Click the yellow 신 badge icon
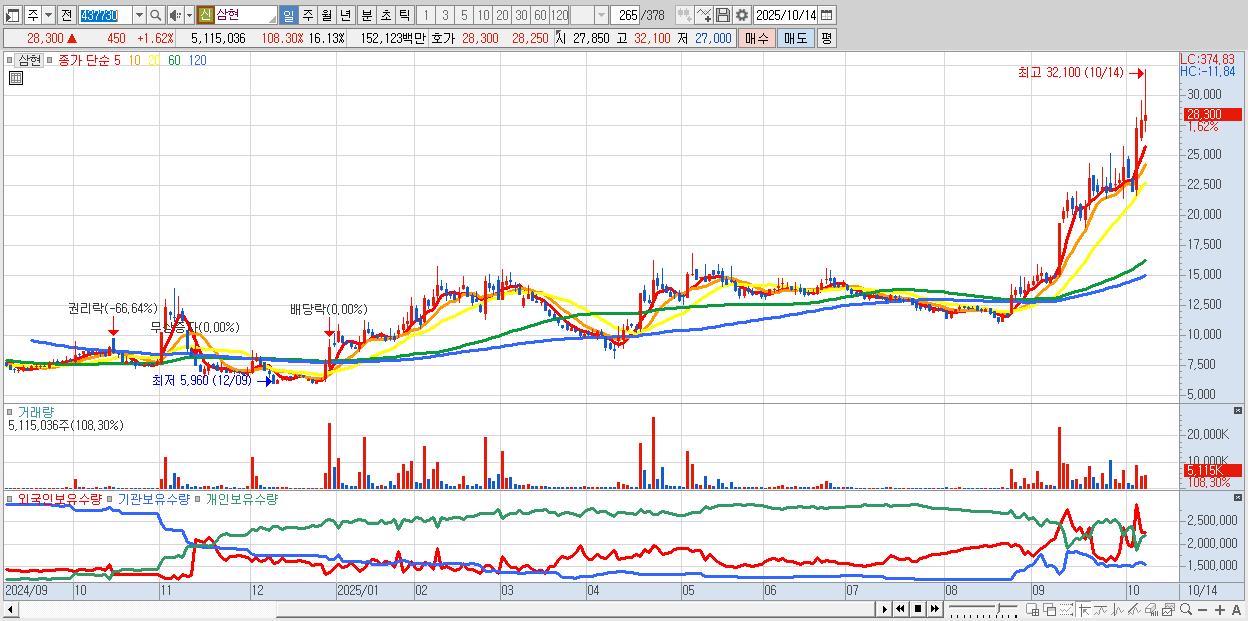This screenshot has height=621, width=1248. click(205, 15)
